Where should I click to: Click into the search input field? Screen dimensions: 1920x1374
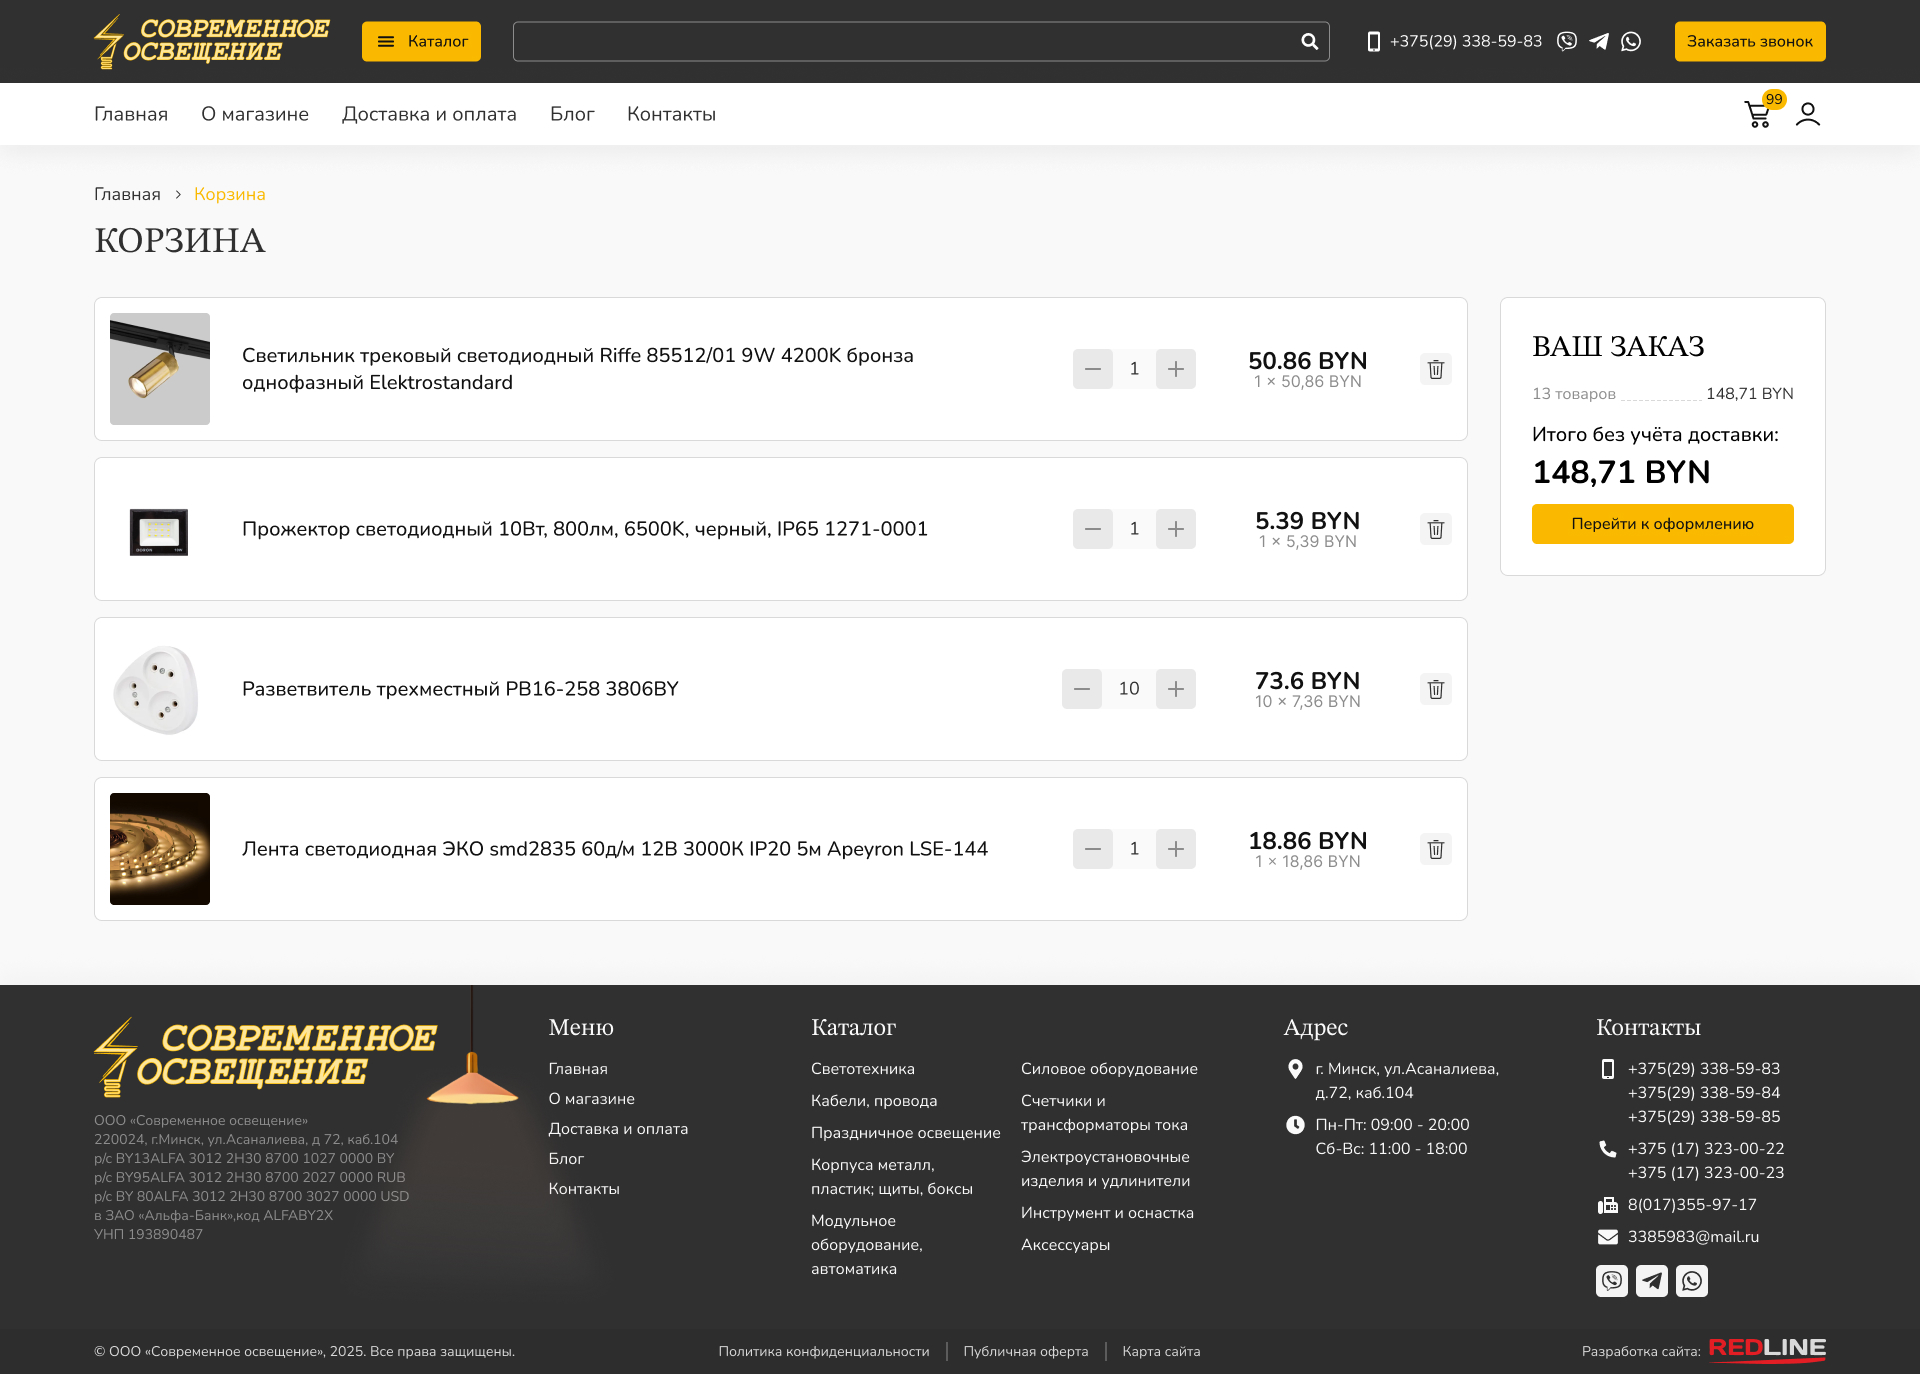pos(900,41)
